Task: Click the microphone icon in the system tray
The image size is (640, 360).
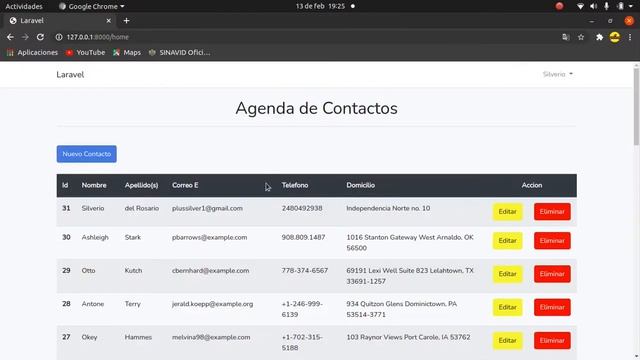Action: (x=607, y=6)
